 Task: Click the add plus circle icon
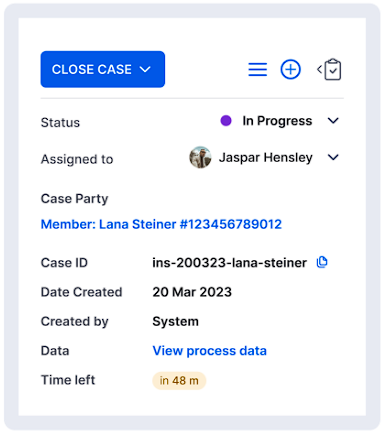pos(290,70)
